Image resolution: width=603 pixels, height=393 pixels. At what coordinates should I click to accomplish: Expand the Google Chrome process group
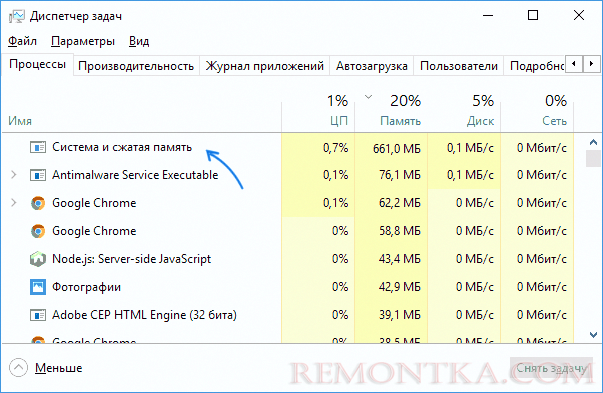pyautogui.click(x=14, y=203)
